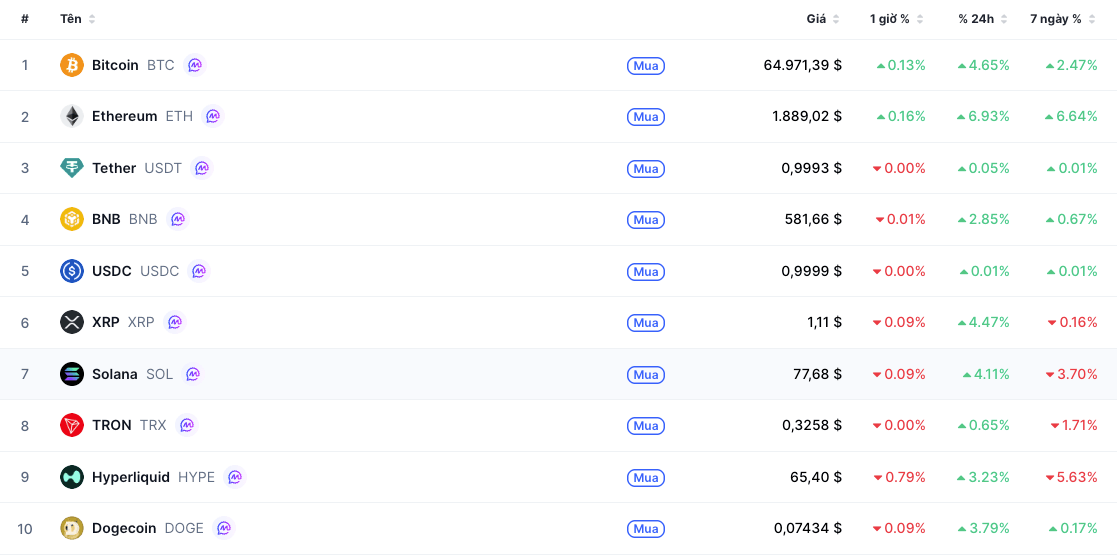
Task: Open the Ethereum name link
Action: (x=125, y=116)
